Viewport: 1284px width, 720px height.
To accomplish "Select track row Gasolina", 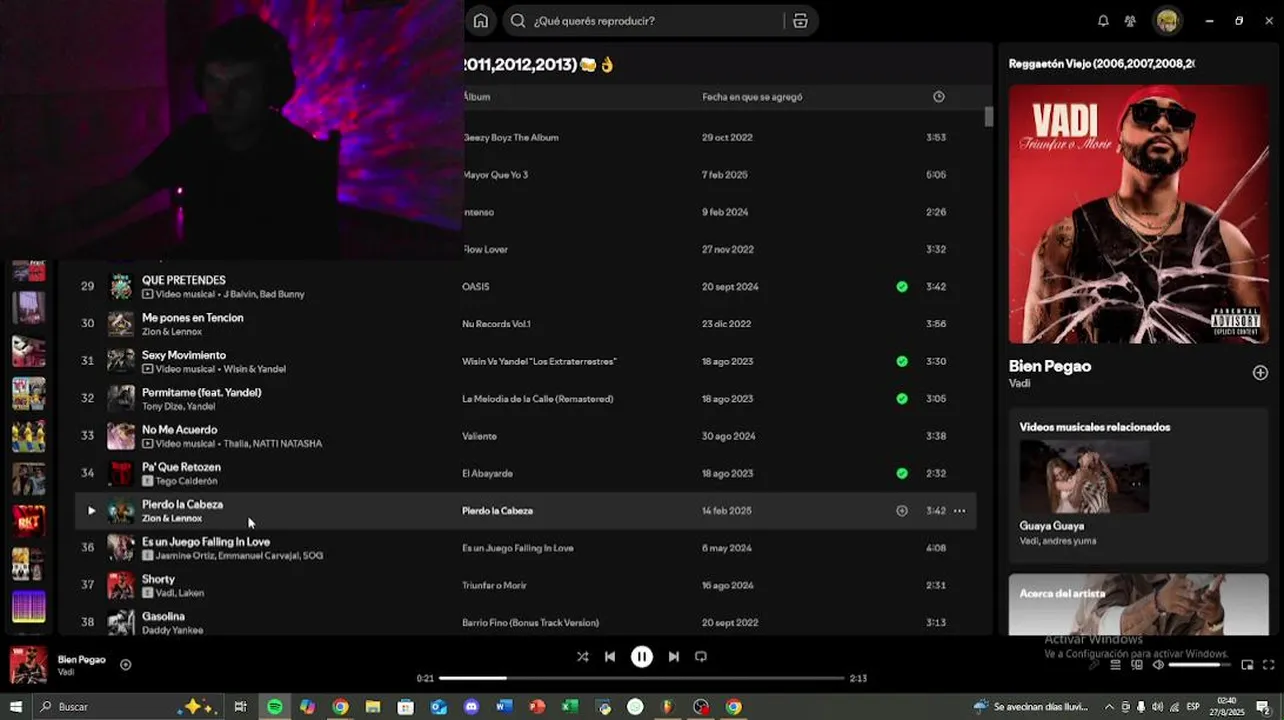I will (x=525, y=622).
